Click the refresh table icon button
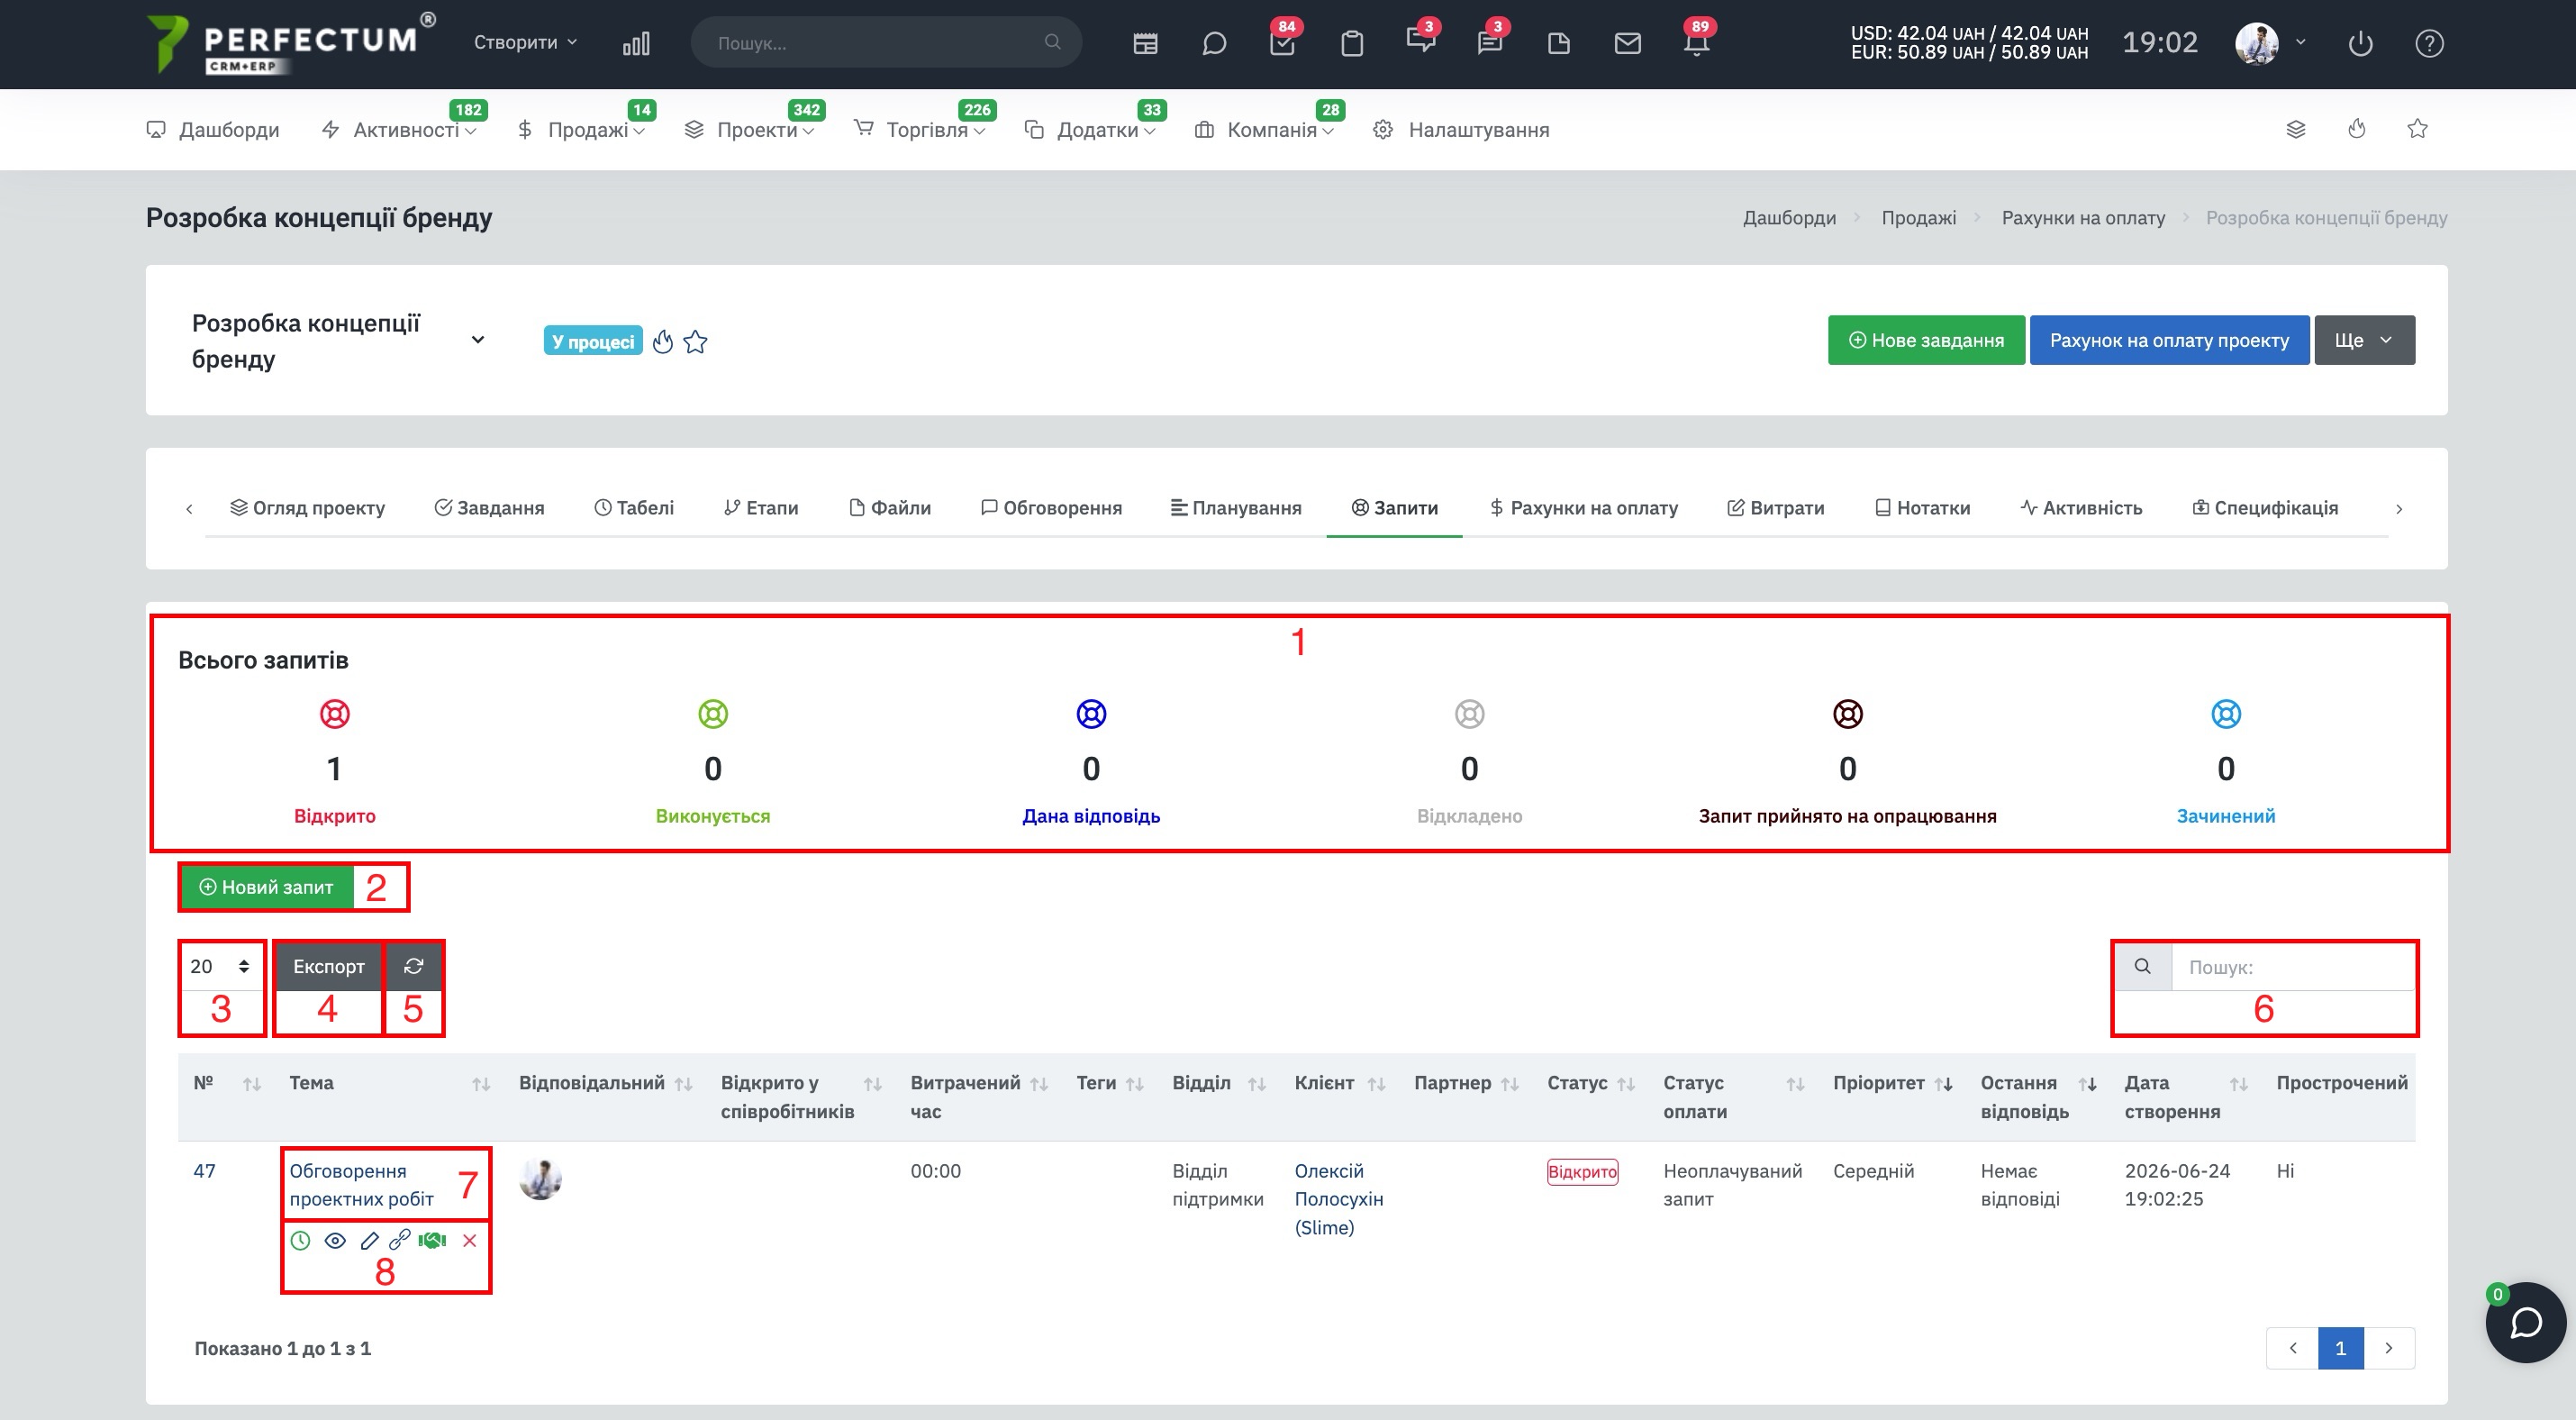Screen dimensions: 2576x1420 click(413, 966)
